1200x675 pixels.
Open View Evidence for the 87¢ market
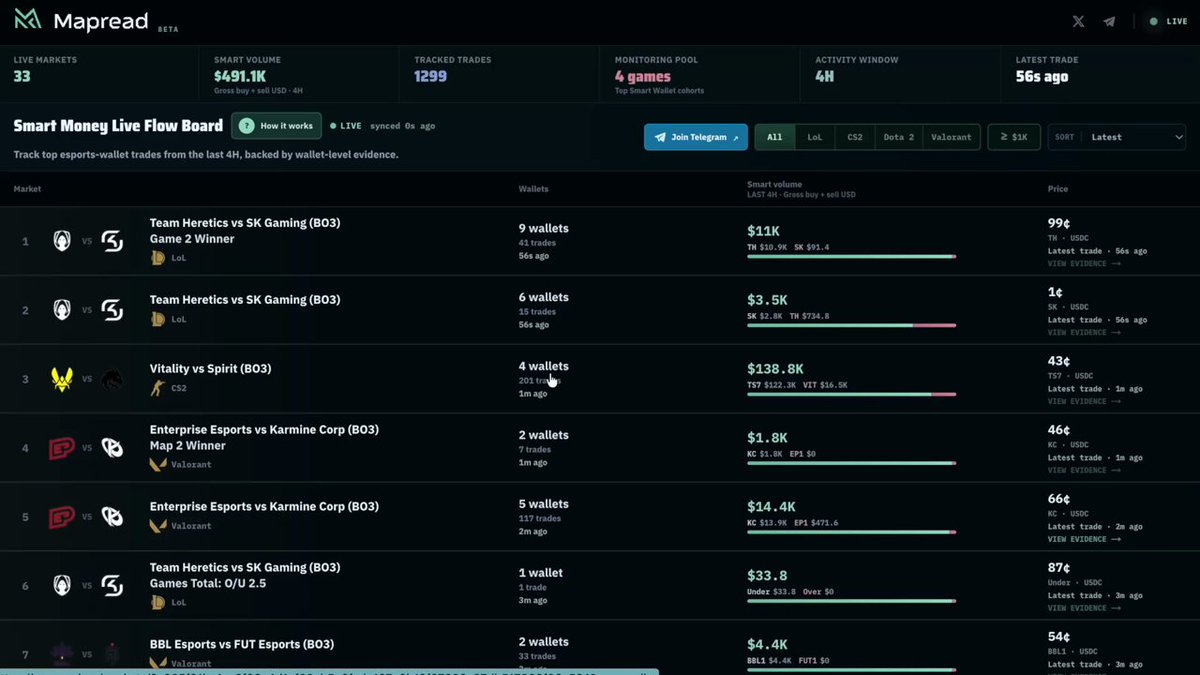pos(1084,608)
